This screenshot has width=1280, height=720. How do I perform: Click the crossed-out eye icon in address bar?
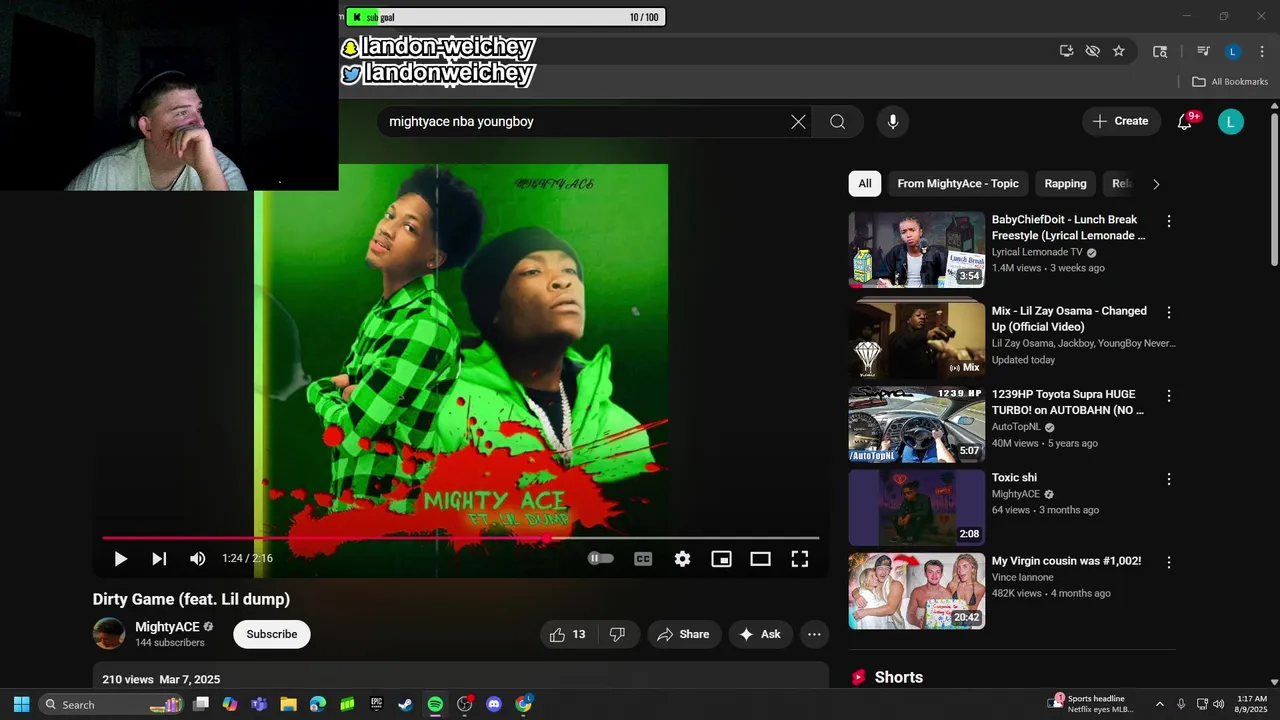1093,51
